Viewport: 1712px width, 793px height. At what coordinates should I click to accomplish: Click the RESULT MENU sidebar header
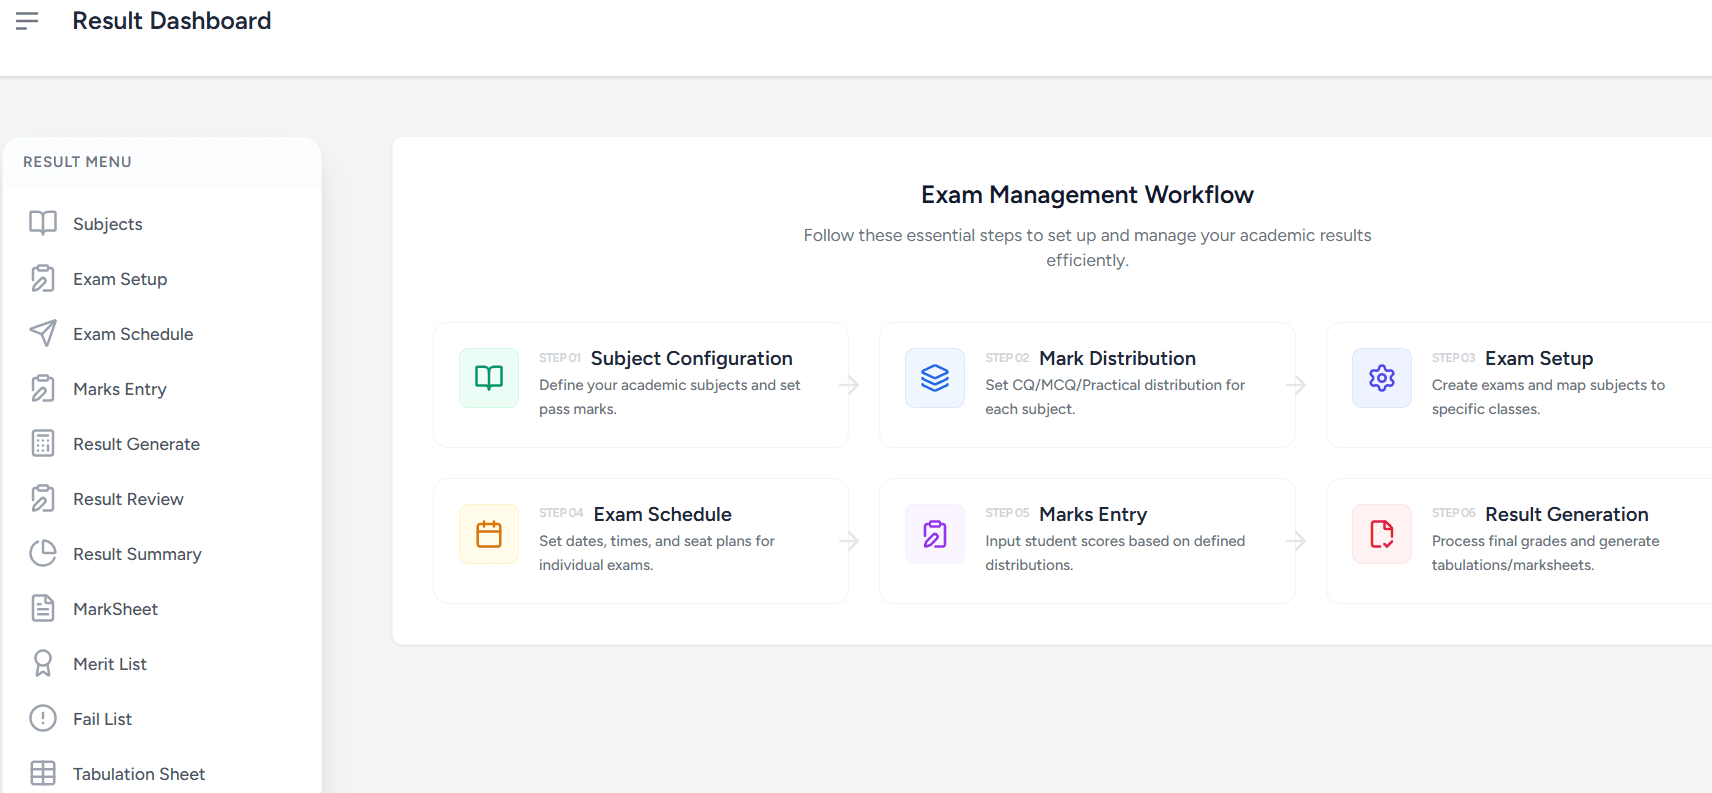[x=77, y=162]
